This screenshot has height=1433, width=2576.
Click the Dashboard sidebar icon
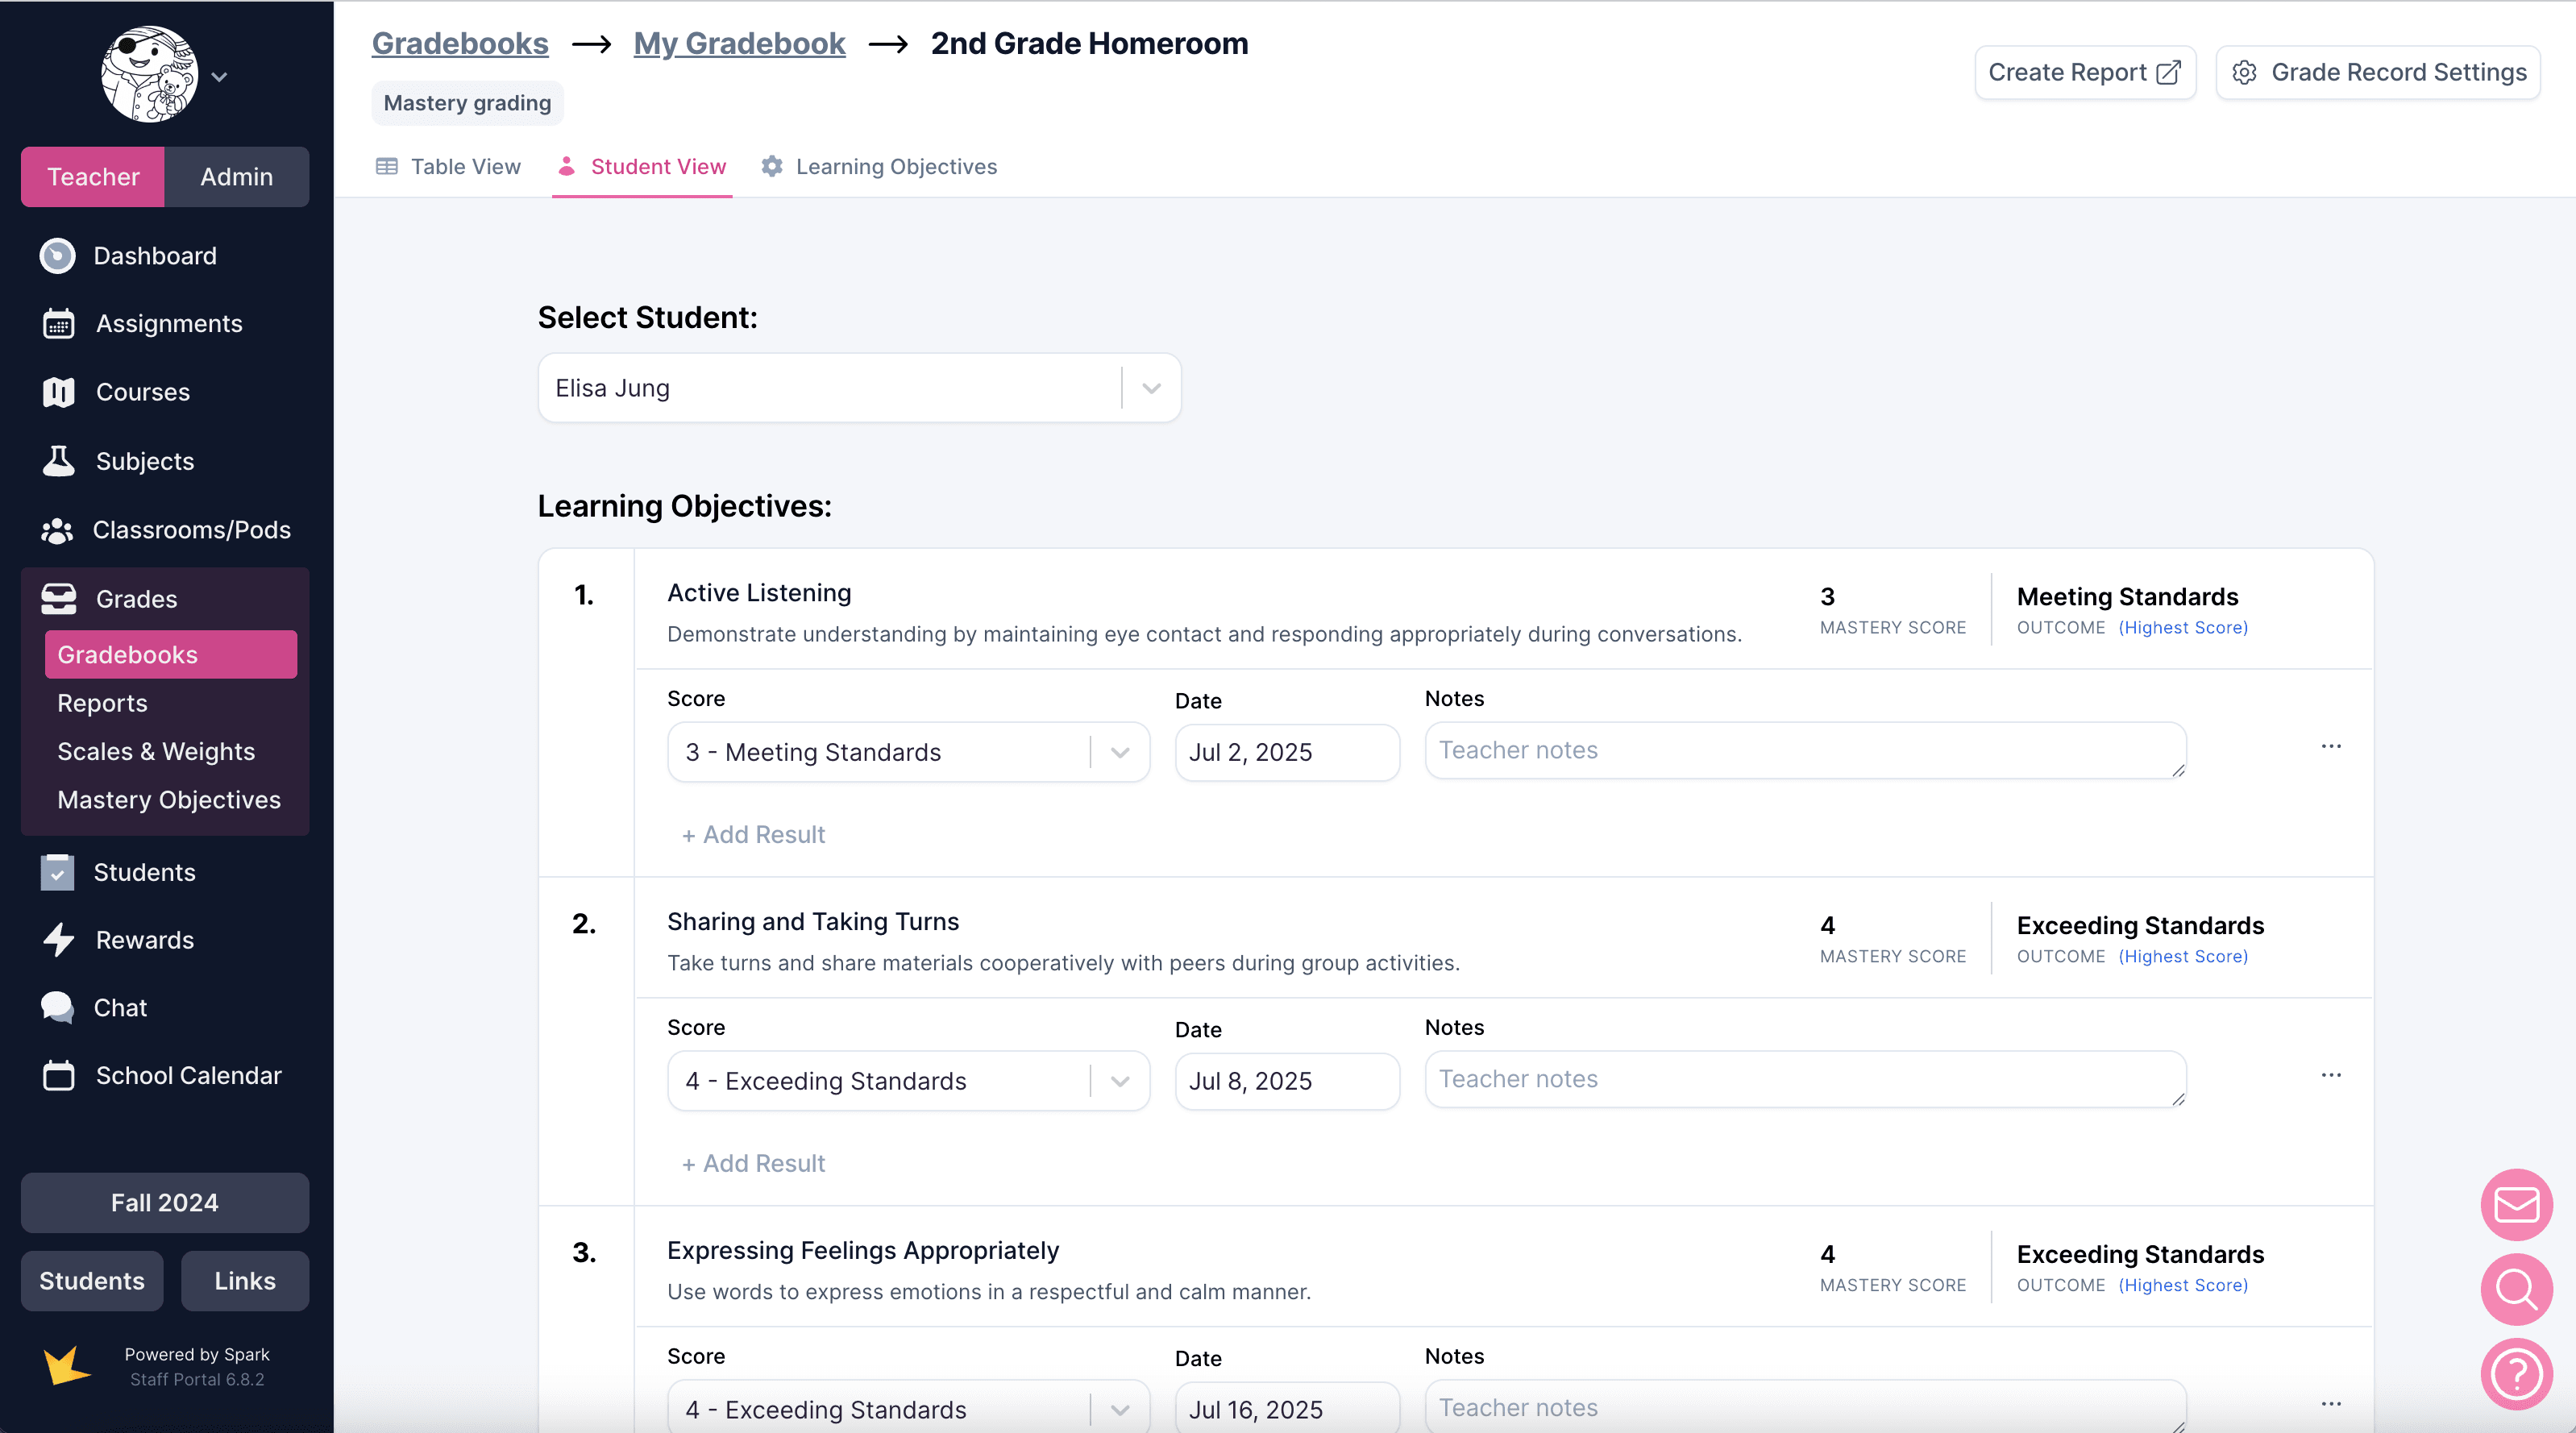(57, 256)
